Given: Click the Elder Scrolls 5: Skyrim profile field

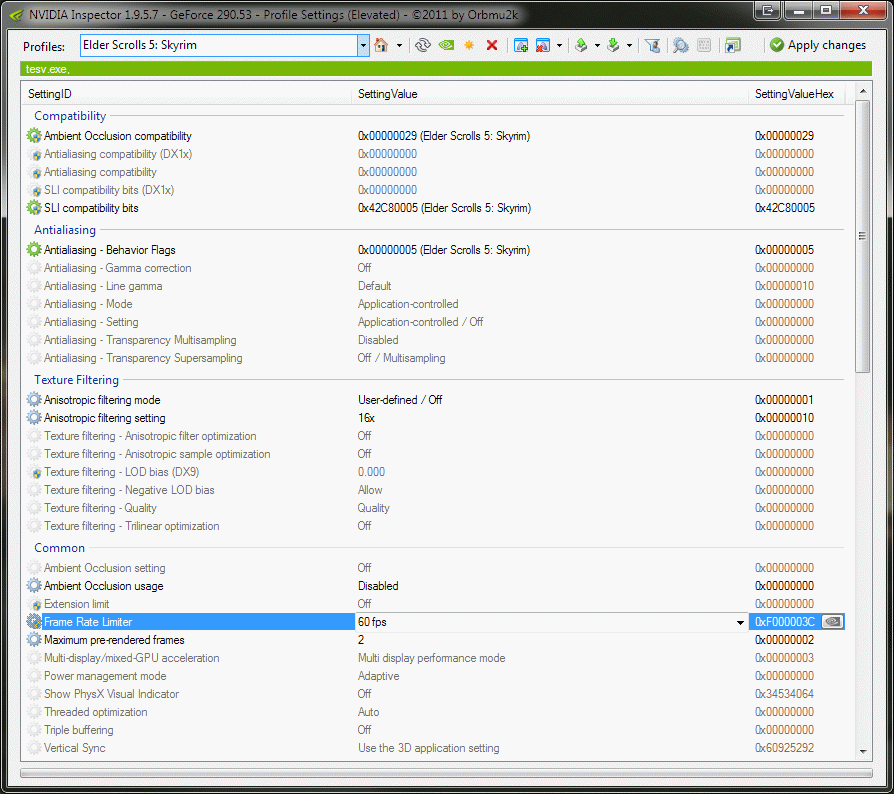Looking at the screenshot, I should [x=219, y=45].
